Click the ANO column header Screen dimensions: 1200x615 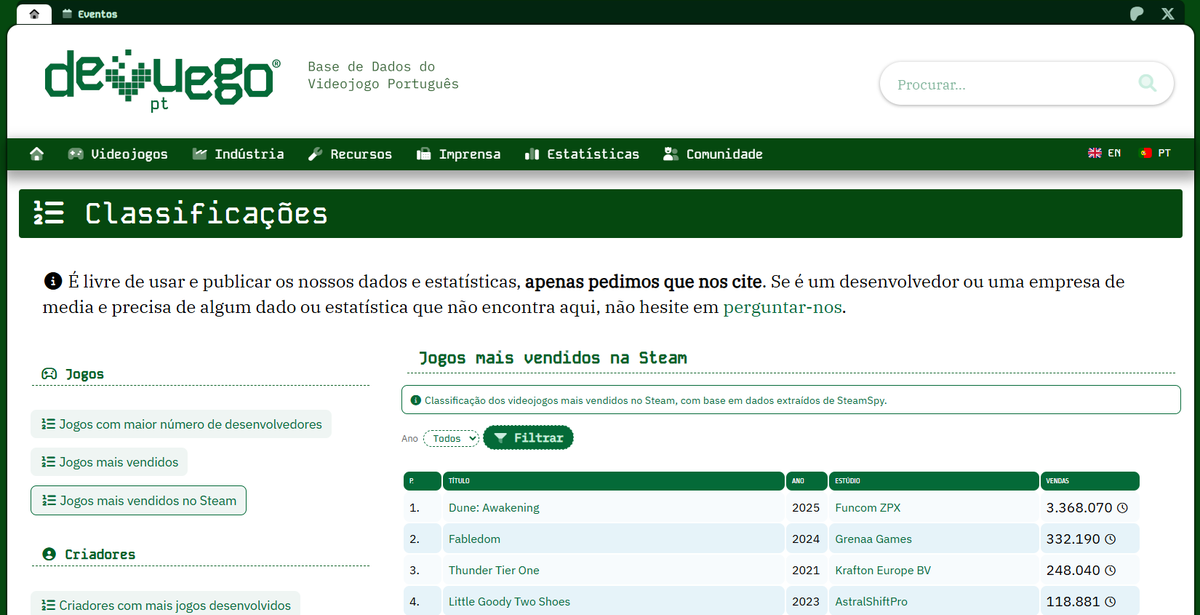point(807,481)
